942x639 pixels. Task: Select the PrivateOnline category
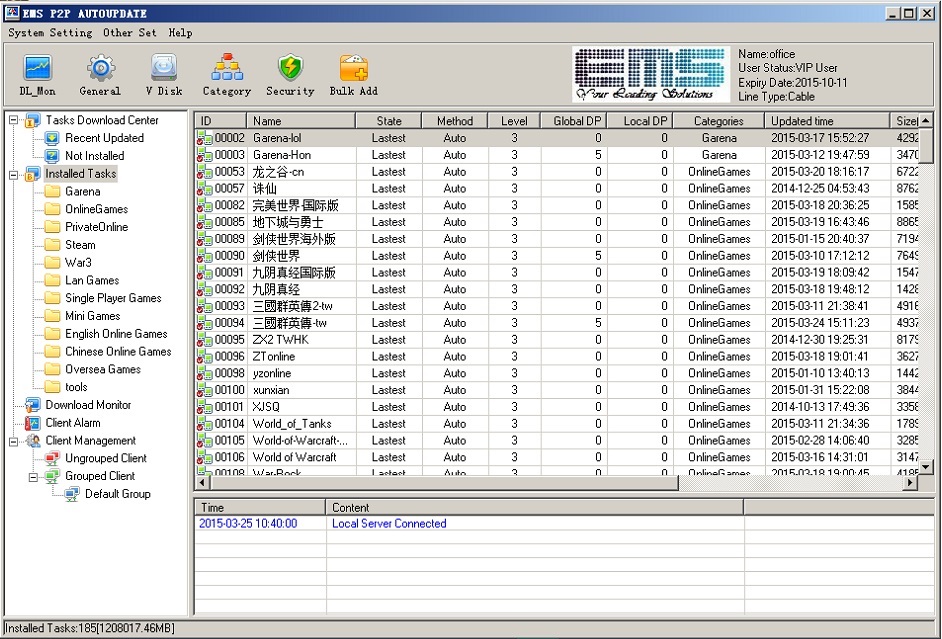click(x=97, y=227)
